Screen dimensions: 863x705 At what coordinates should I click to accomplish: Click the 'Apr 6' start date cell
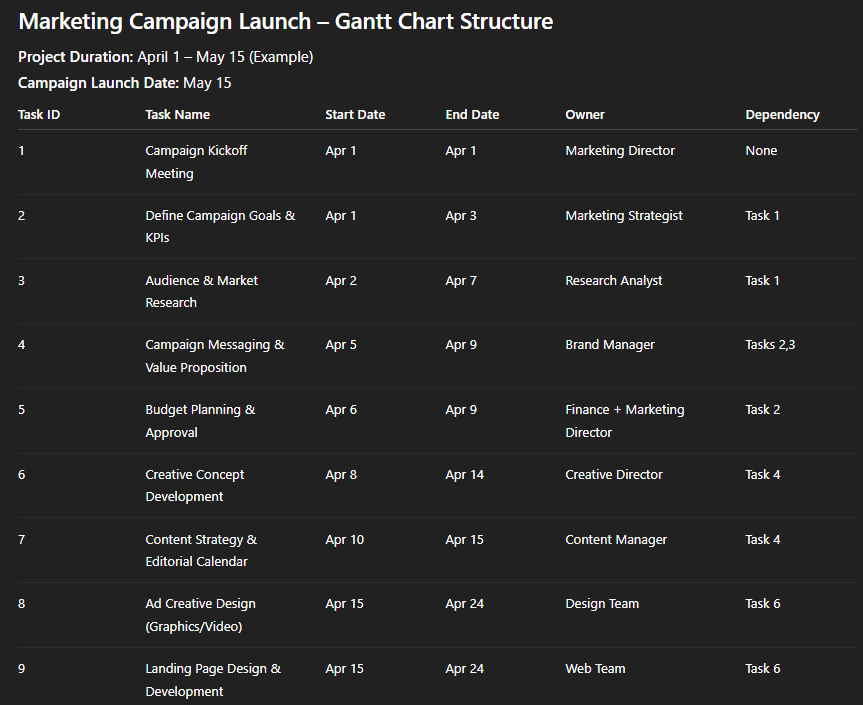[341, 410]
